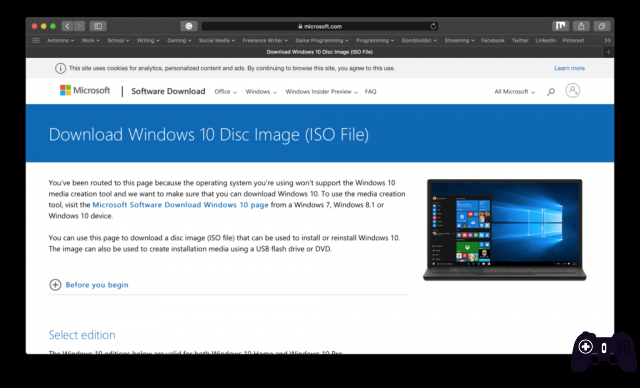The height and width of the screenshot is (388, 640).
Task: Open the Programming bookmarks folder
Action: (375, 40)
